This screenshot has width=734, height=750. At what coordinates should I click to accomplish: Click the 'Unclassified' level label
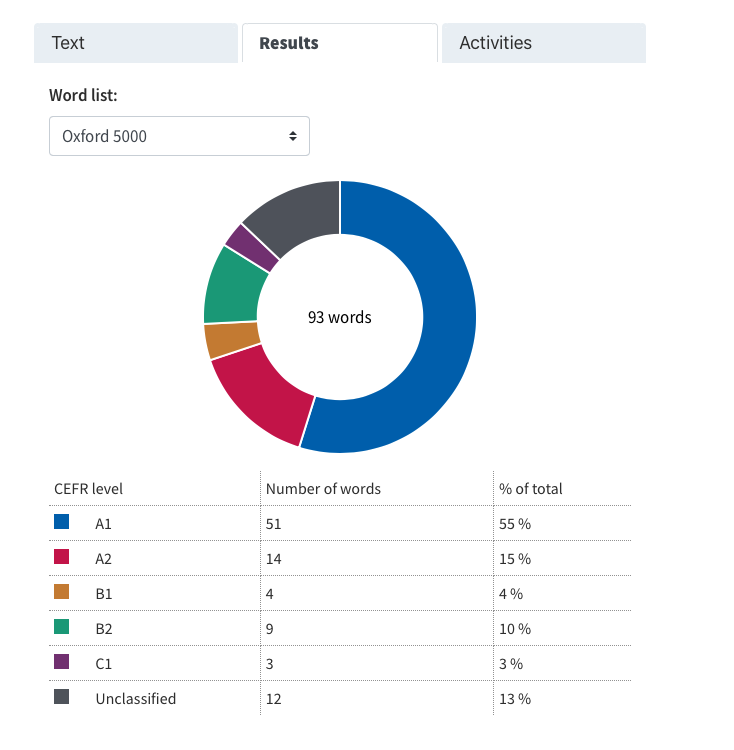[x=136, y=699]
